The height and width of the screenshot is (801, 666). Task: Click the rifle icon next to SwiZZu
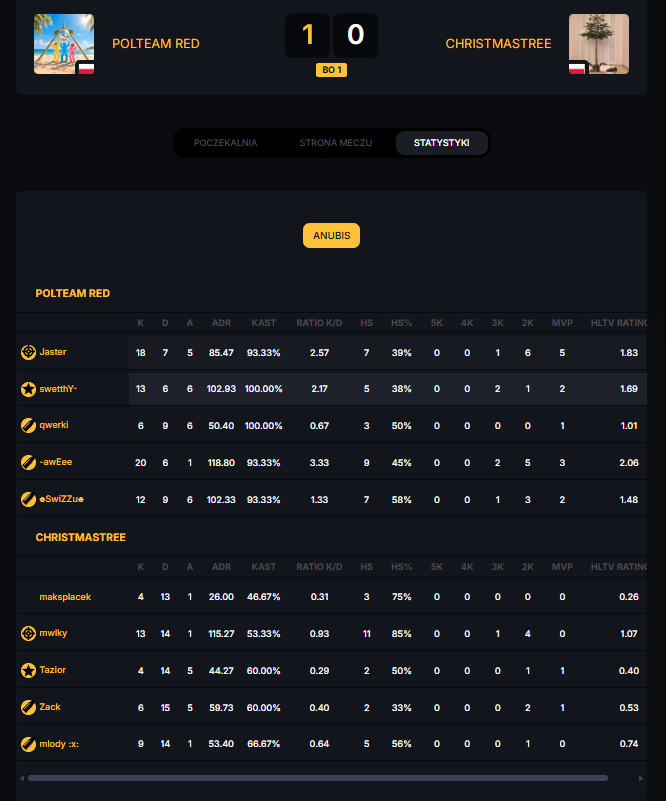(x=28, y=499)
